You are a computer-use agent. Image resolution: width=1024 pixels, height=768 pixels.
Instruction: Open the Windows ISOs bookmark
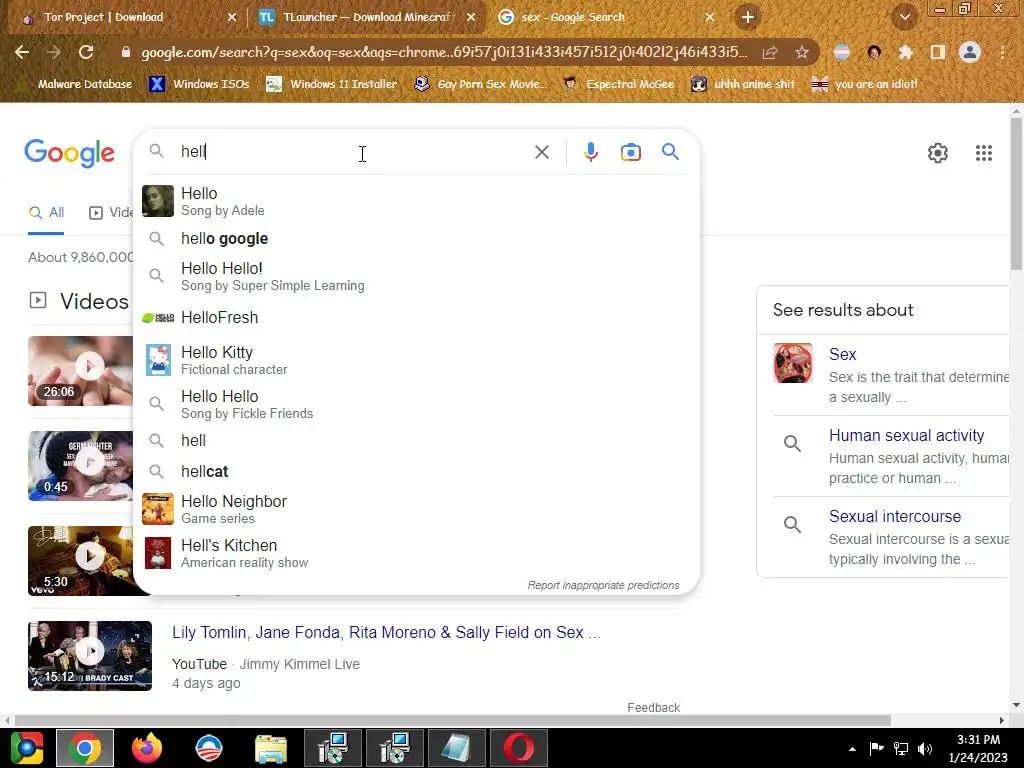point(199,84)
